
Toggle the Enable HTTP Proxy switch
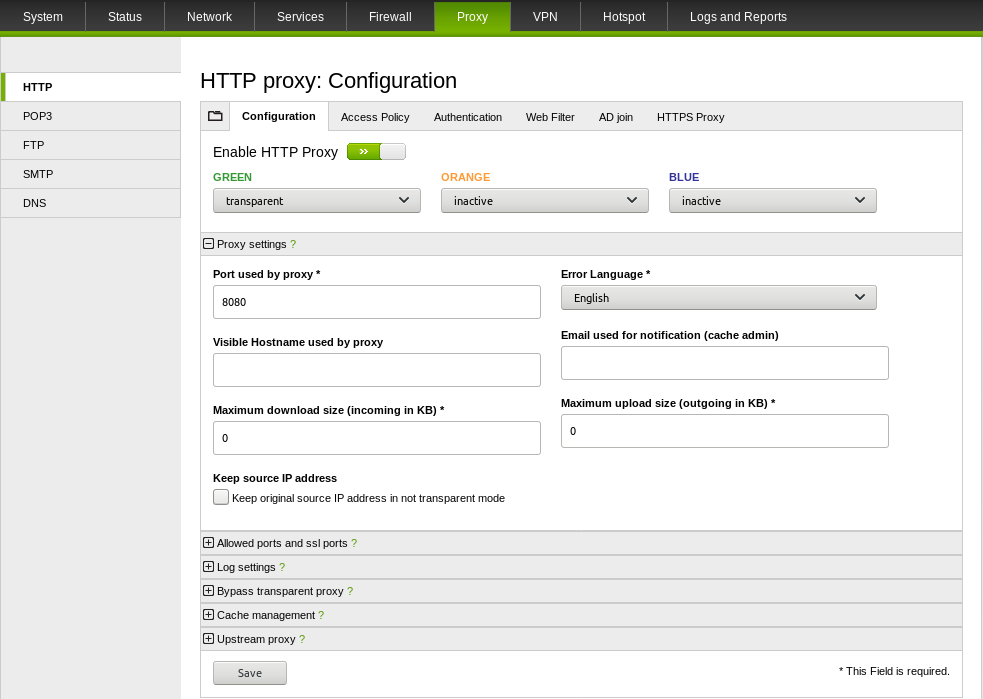[x=376, y=152]
